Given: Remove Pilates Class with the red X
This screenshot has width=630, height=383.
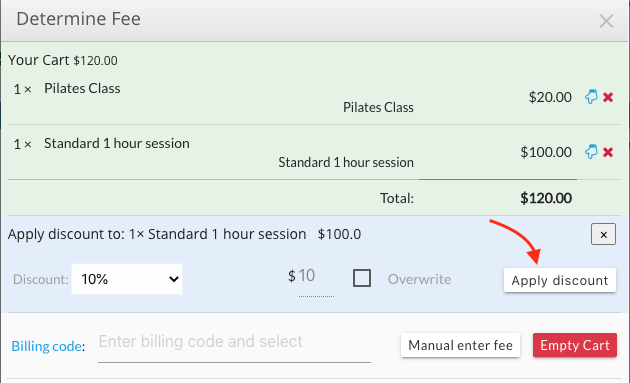Looking at the screenshot, I should click(608, 97).
